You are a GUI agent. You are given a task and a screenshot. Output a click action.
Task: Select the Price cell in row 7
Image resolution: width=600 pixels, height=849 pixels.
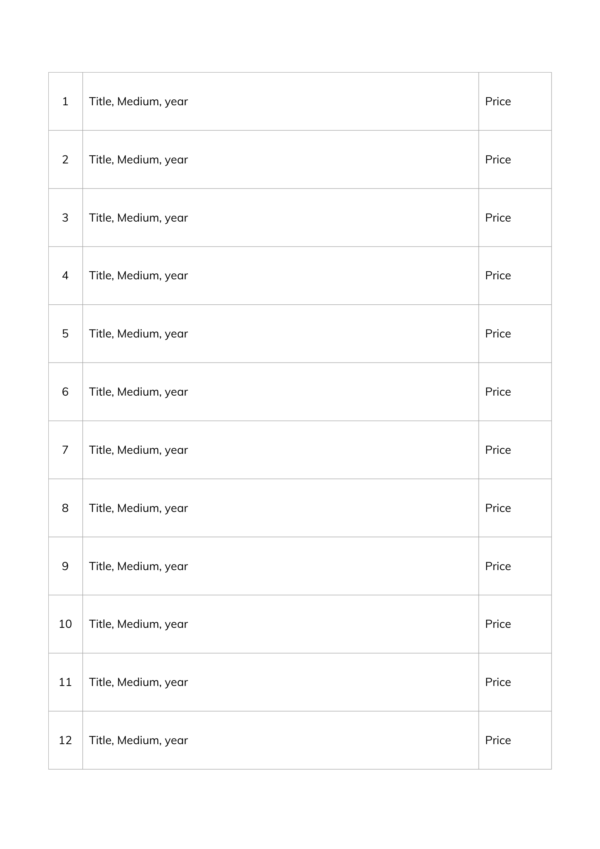point(515,450)
